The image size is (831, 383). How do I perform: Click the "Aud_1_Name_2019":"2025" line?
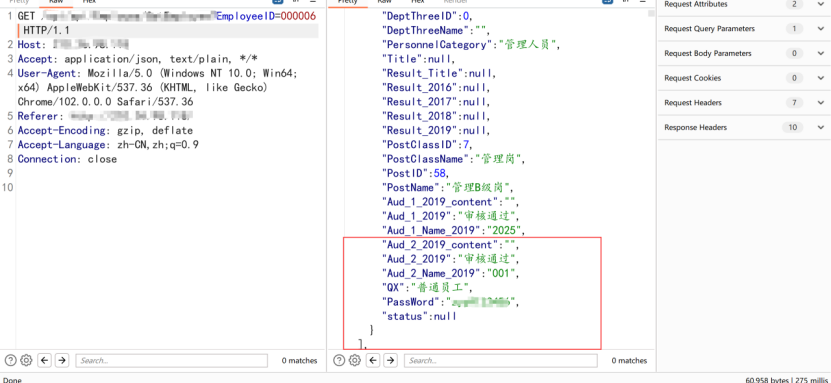point(453,230)
